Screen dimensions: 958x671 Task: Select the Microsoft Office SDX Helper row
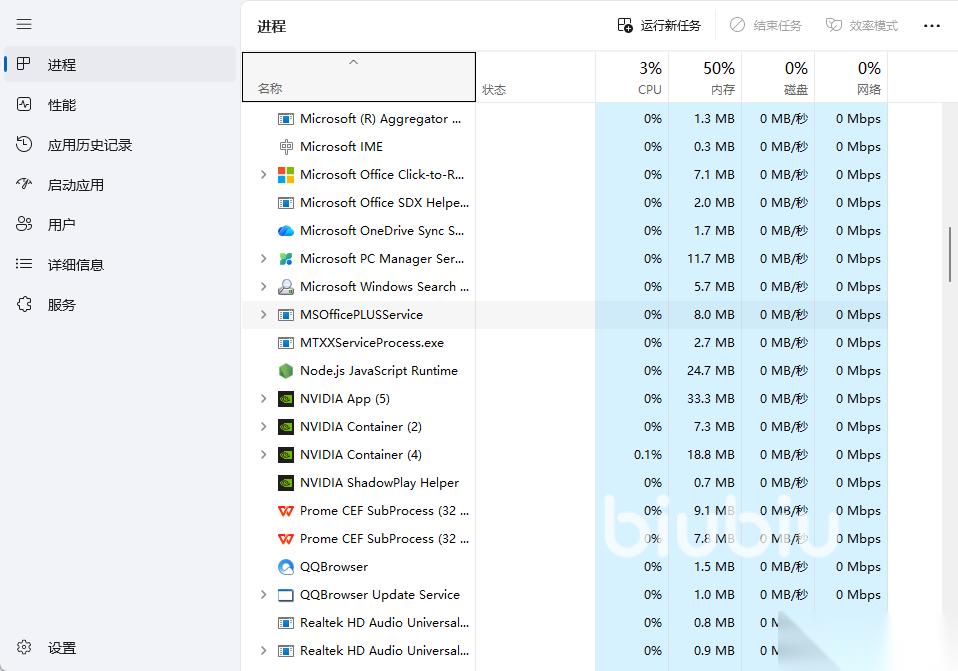click(x=565, y=203)
